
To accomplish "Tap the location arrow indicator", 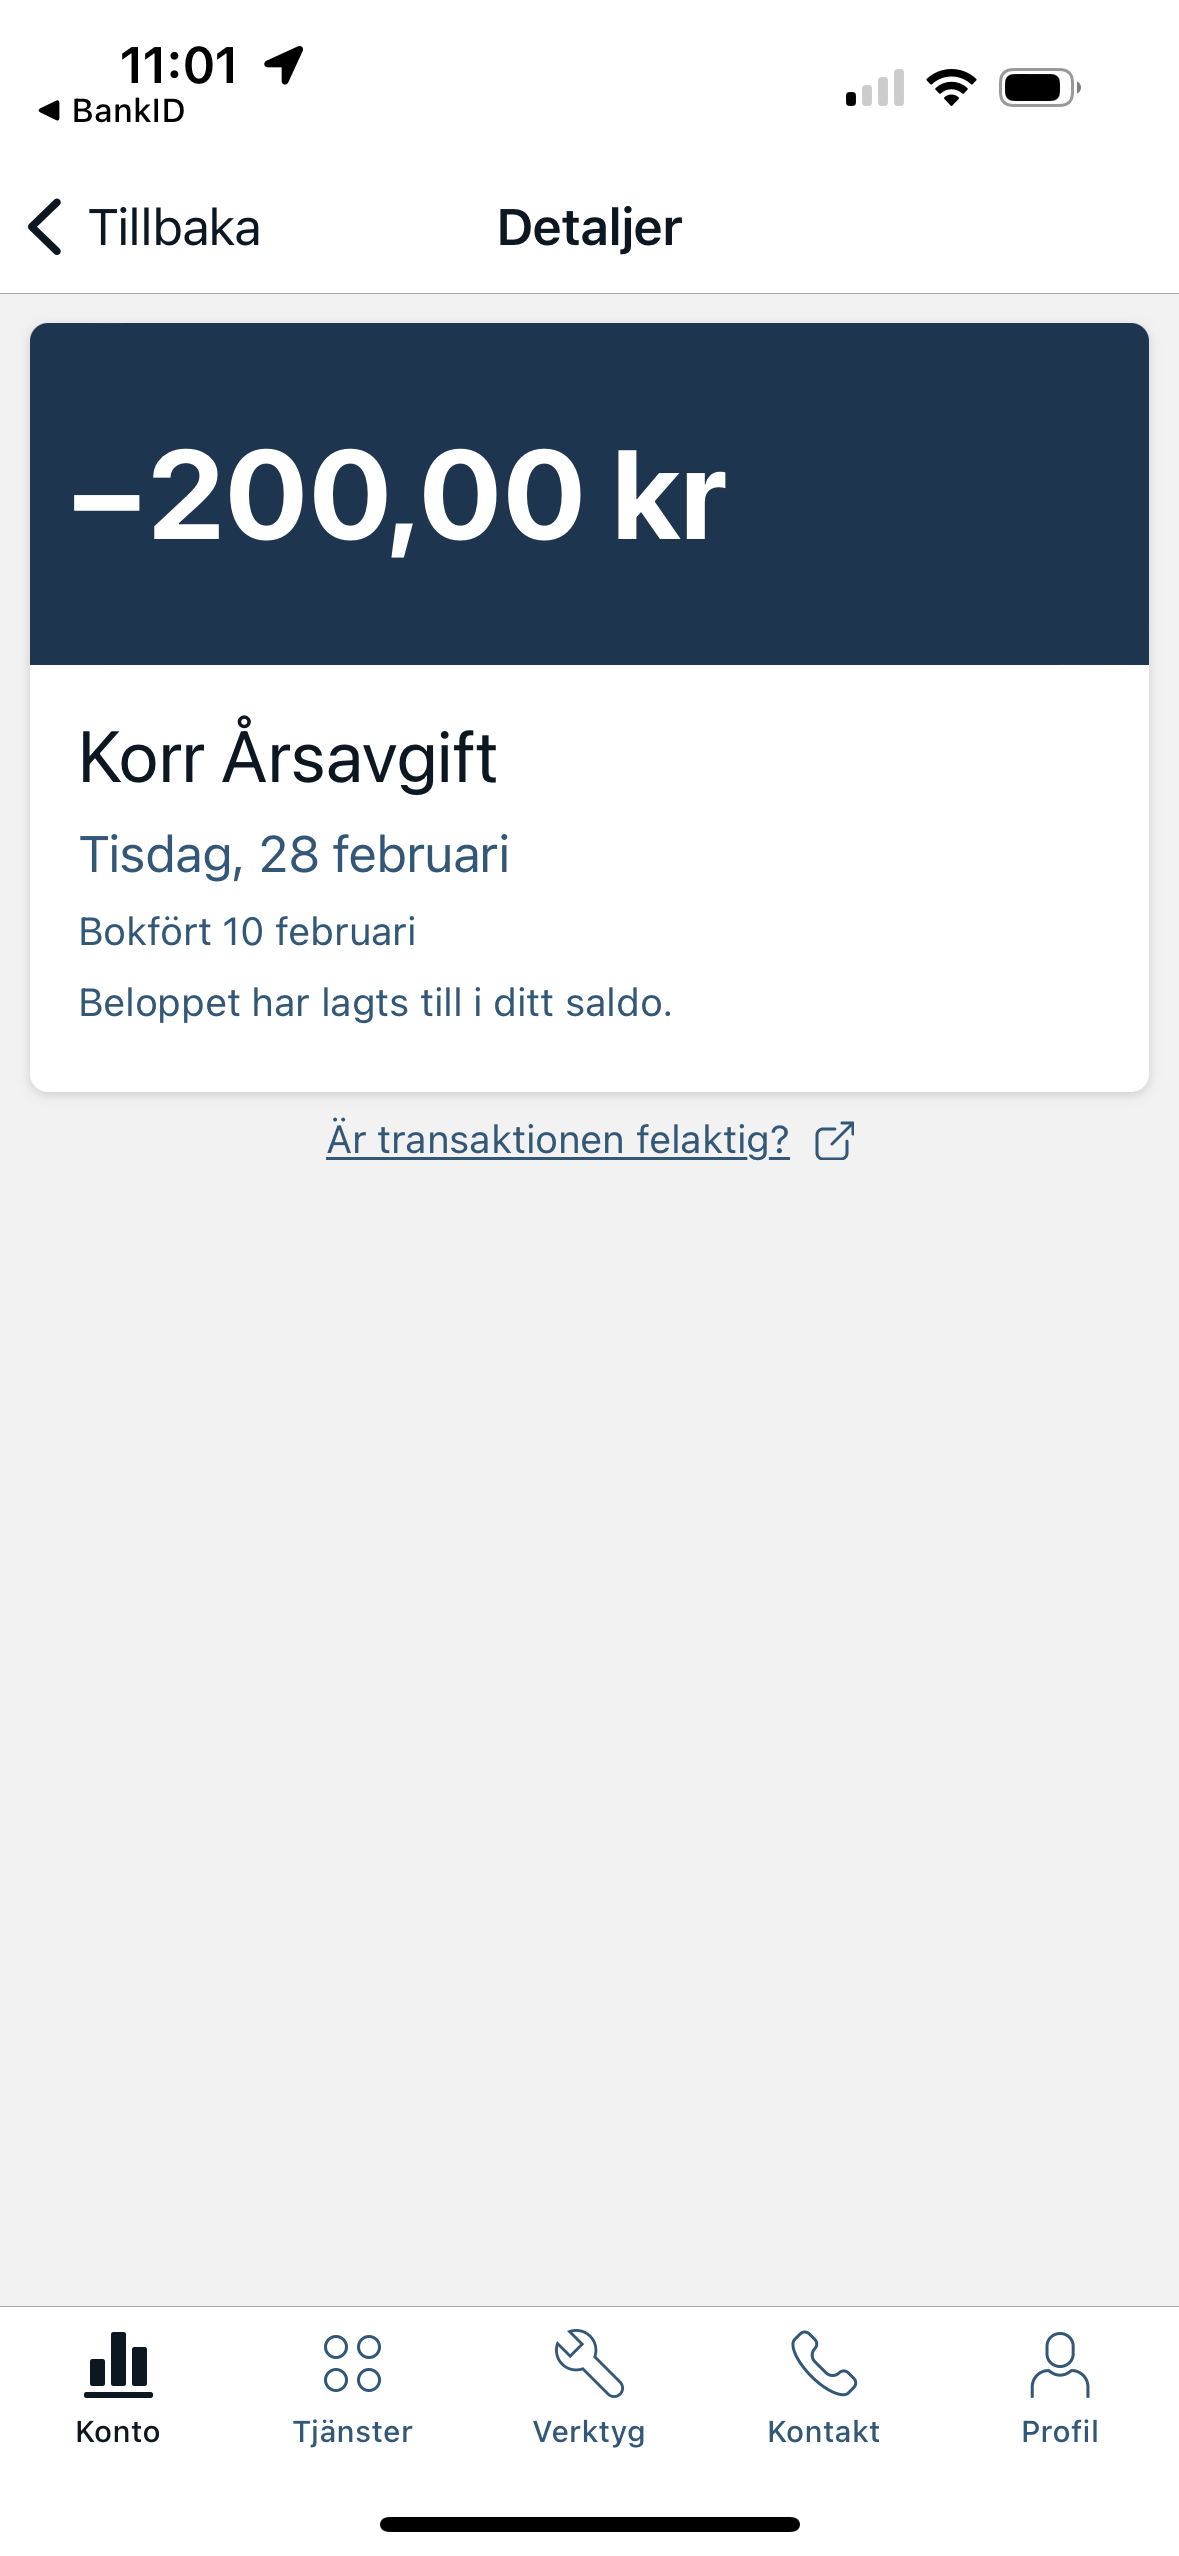I will click(x=284, y=66).
